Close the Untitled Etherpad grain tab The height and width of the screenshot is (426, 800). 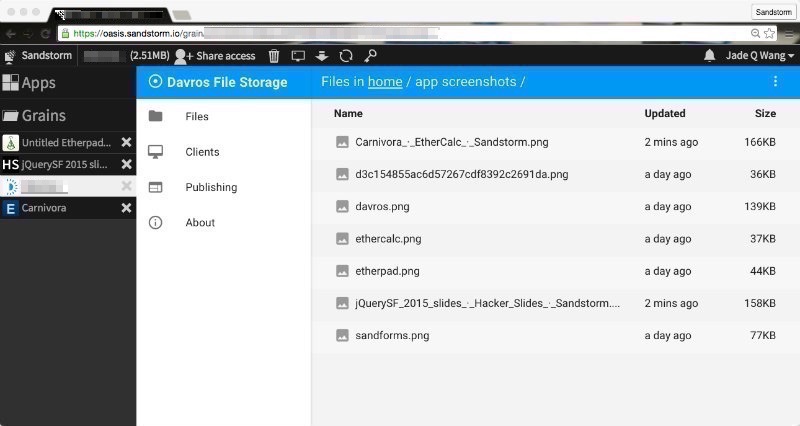pos(126,142)
